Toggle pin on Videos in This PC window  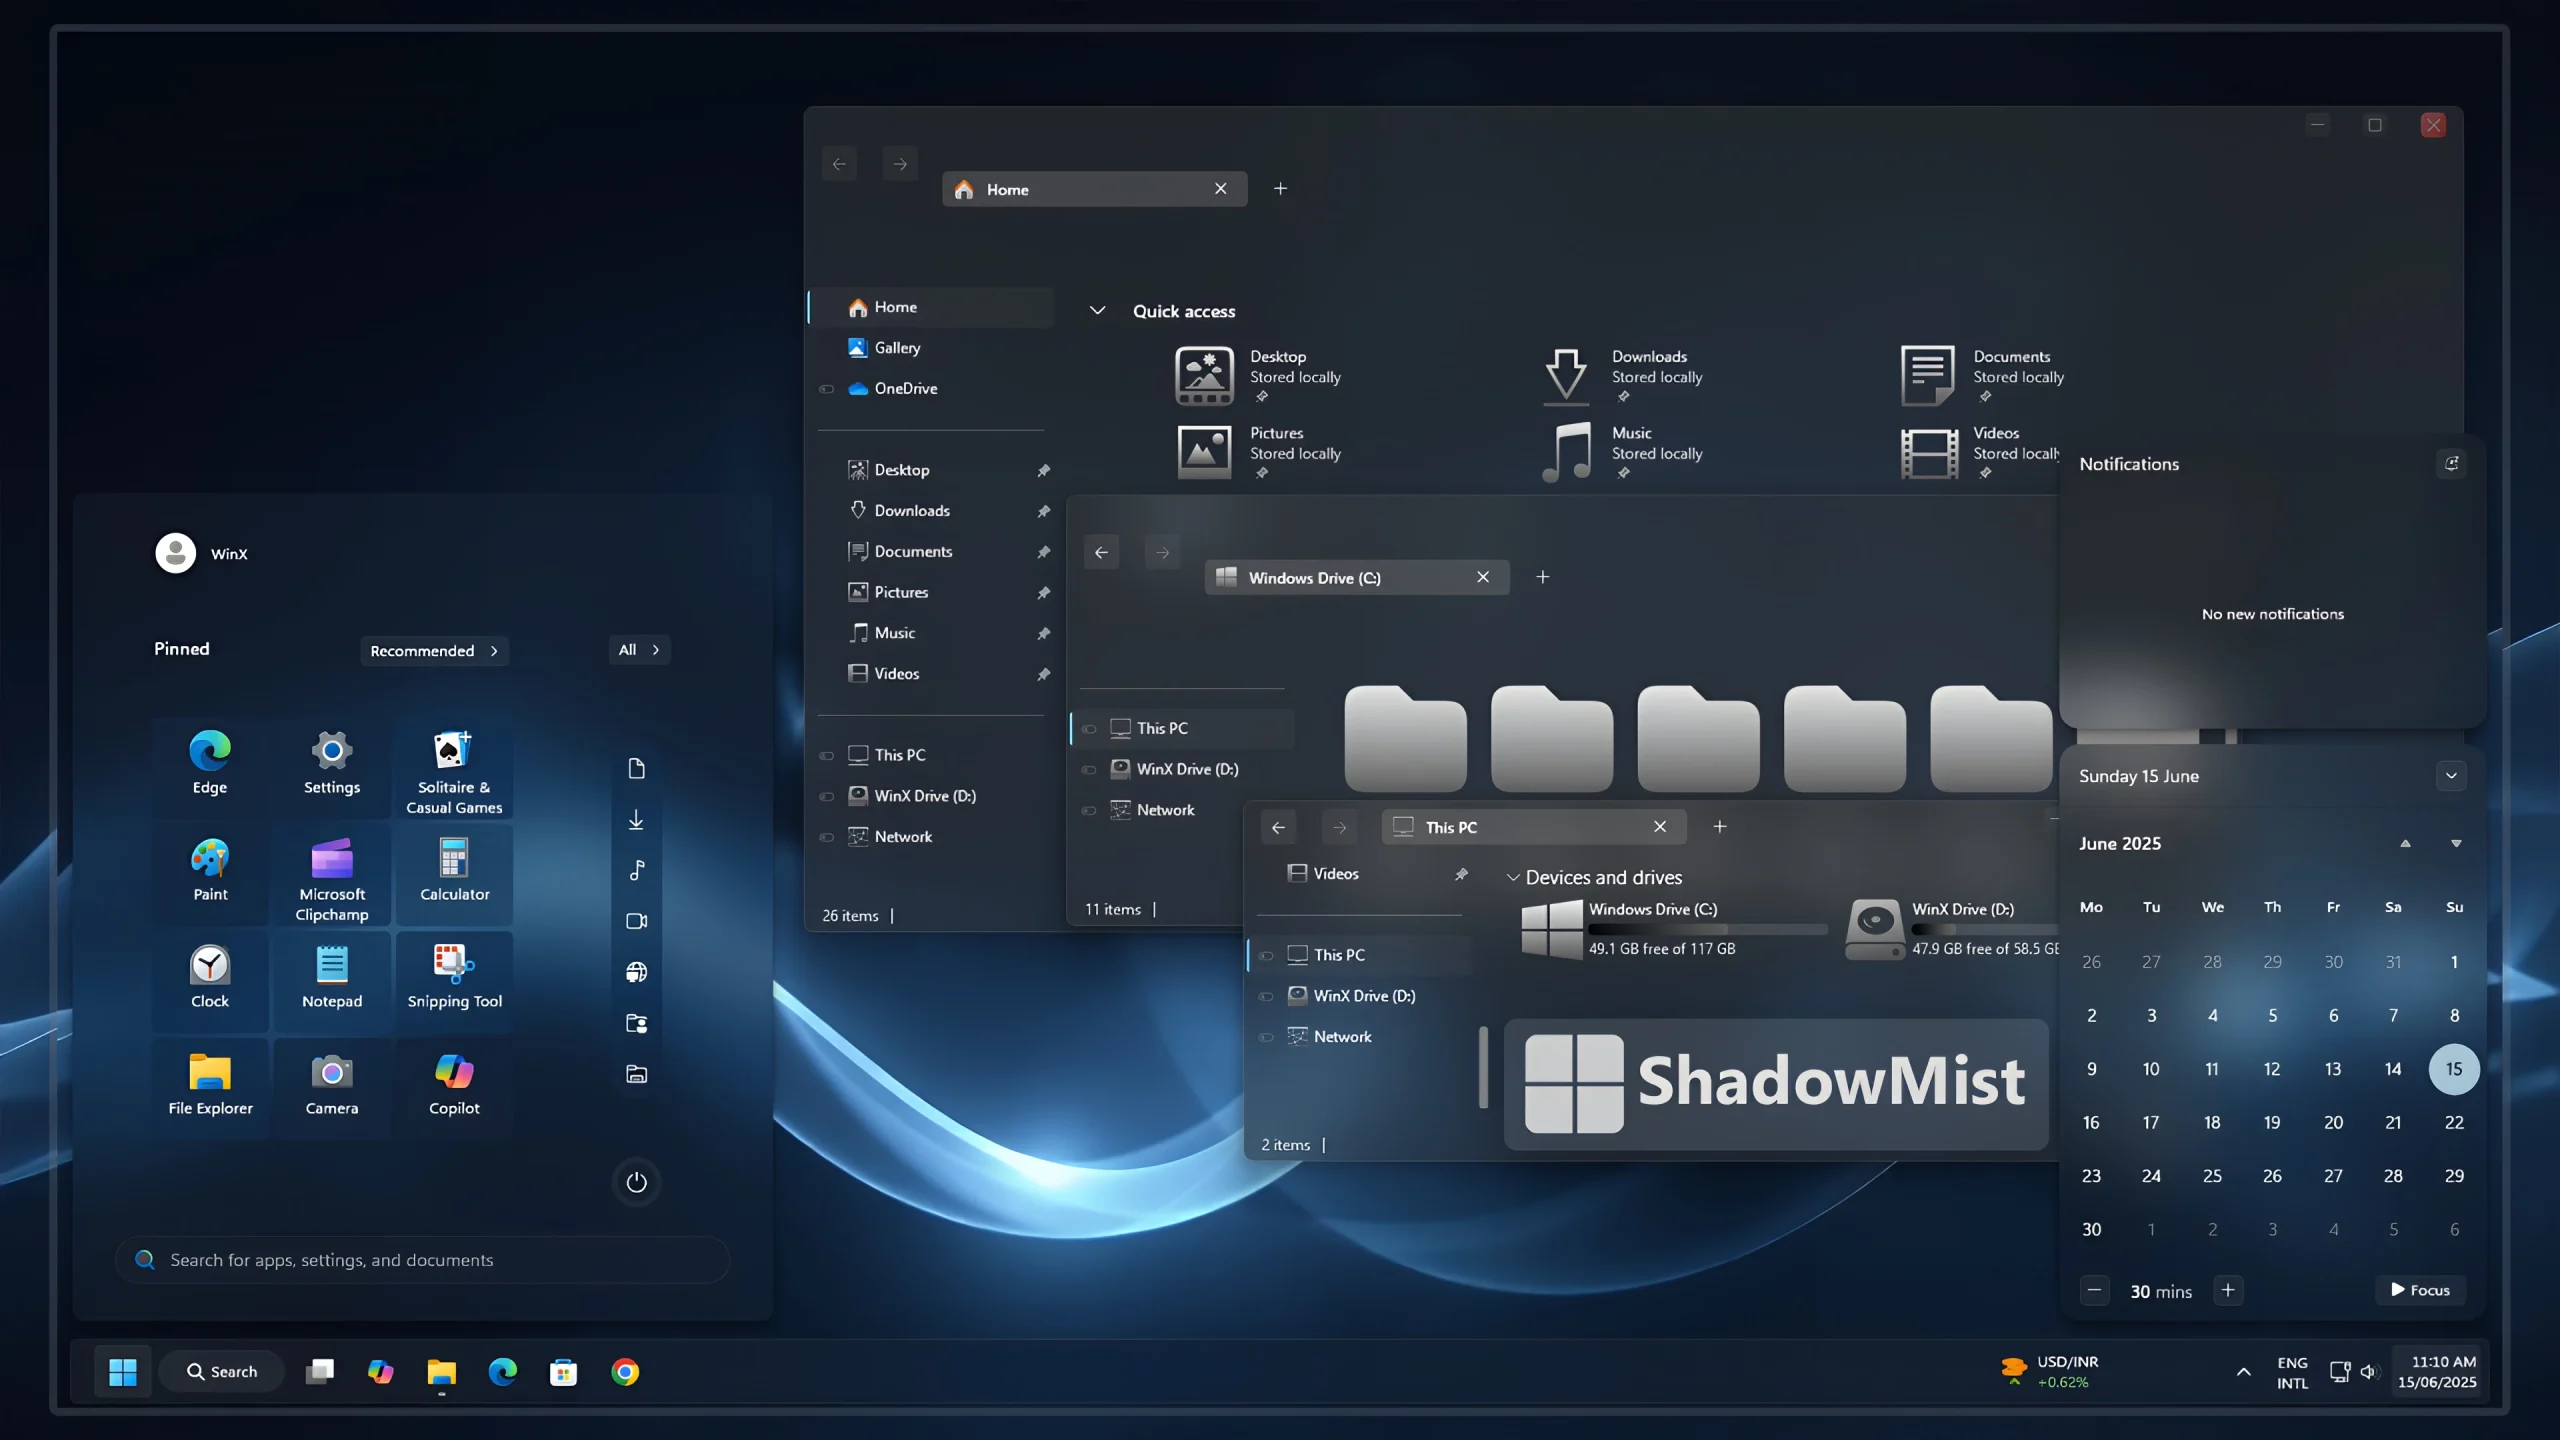click(1461, 874)
